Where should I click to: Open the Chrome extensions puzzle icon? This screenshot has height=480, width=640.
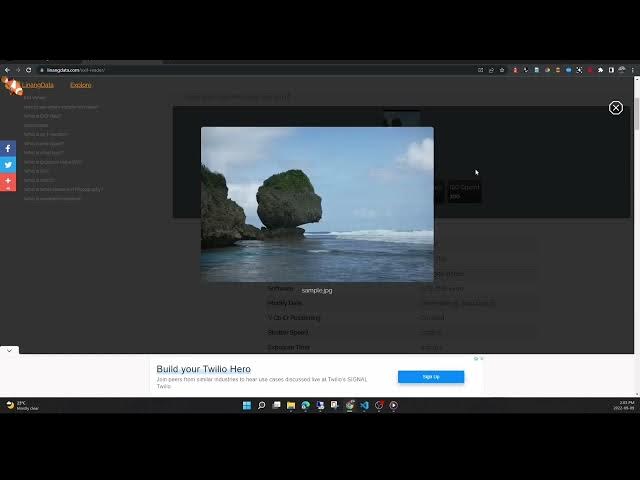point(600,70)
